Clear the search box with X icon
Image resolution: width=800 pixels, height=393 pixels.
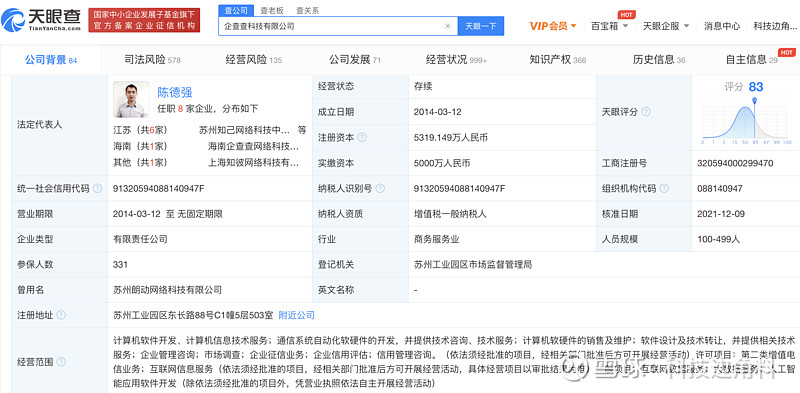tap(447, 26)
